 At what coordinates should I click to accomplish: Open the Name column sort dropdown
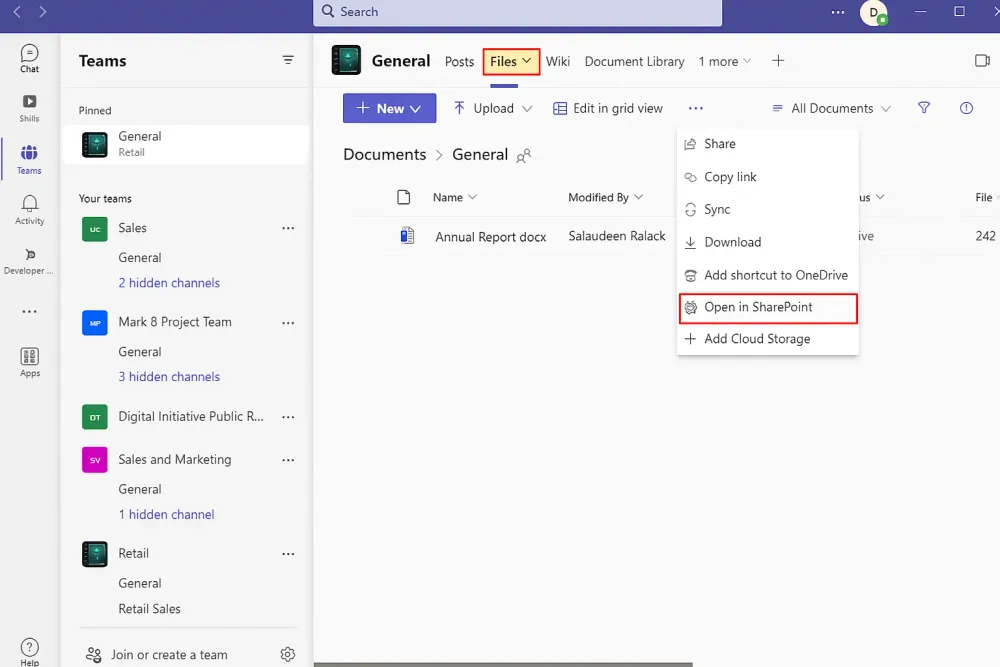tap(455, 197)
